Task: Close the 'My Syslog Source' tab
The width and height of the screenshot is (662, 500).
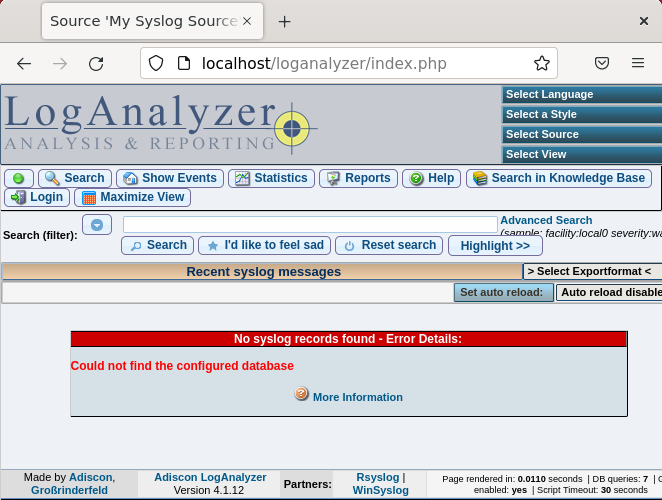Action: point(247,21)
